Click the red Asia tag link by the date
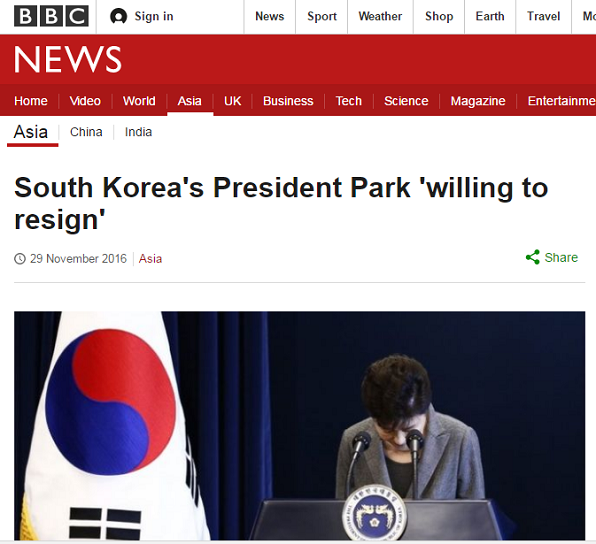 click(x=150, y=259)
